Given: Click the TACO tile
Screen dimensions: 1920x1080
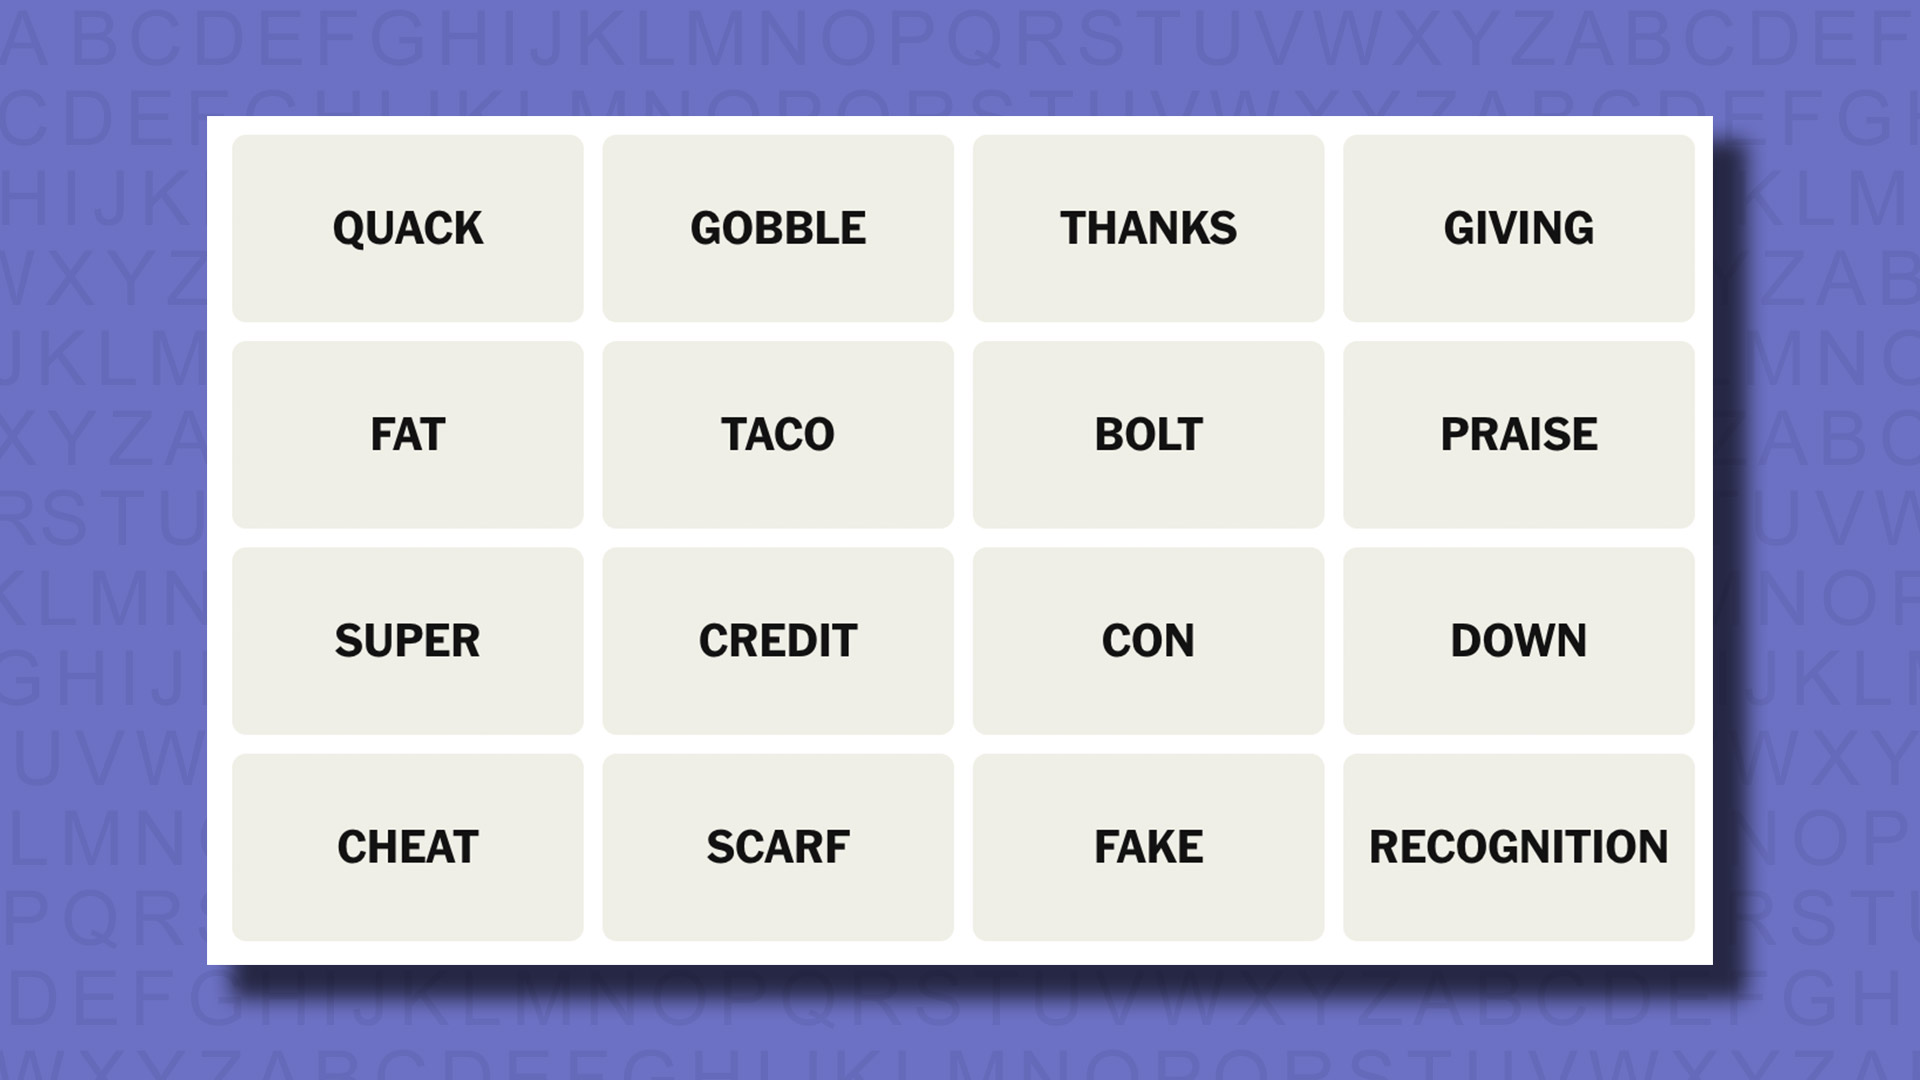Looking at the screenshot, I should click(777, 434).
